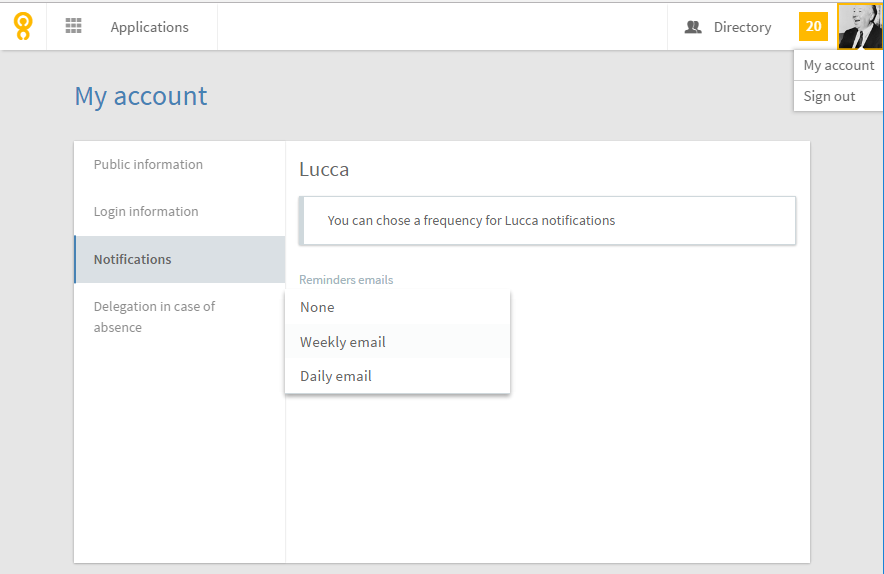The image size is (884, 574).
Task: Click the Lucca orange logo icon
Action: click(x=23, y=27)
